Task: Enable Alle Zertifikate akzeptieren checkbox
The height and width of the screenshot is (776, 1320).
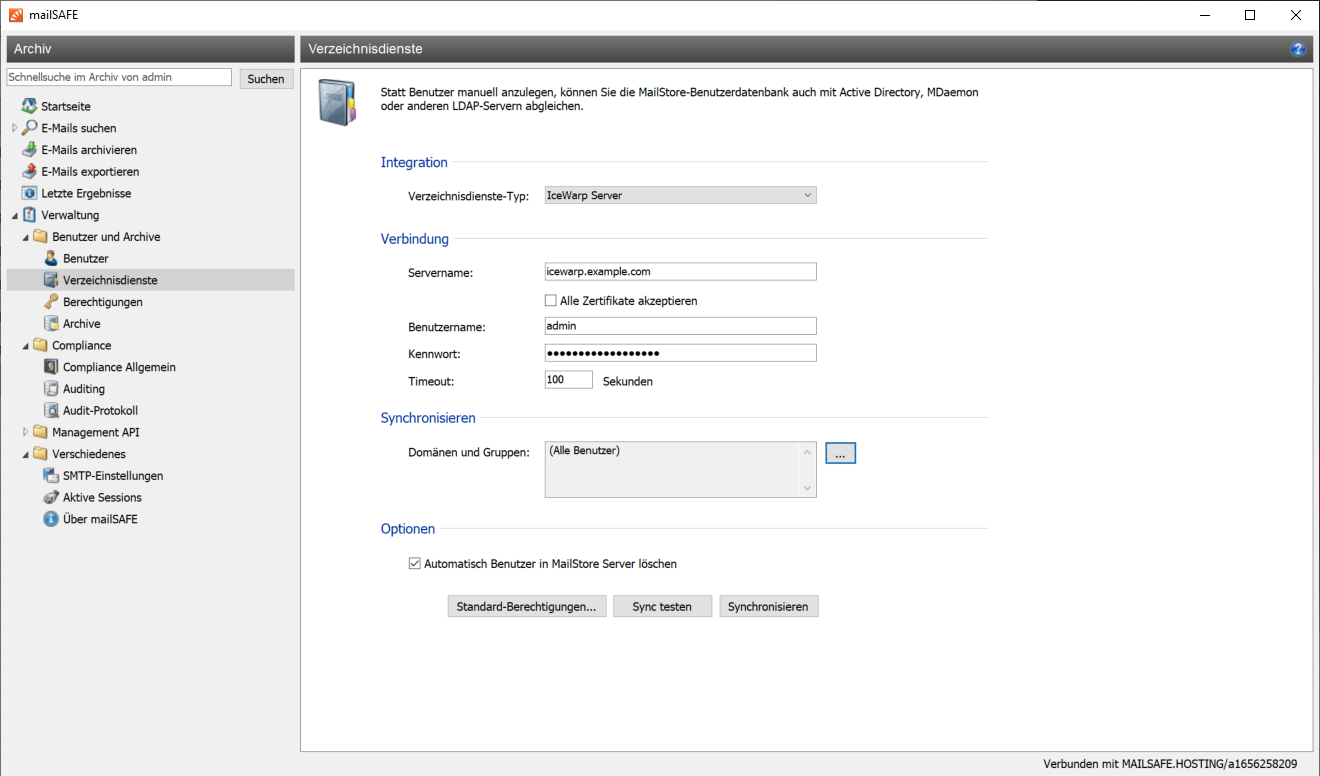Action: pyautogui.click(x=550, y=301)
